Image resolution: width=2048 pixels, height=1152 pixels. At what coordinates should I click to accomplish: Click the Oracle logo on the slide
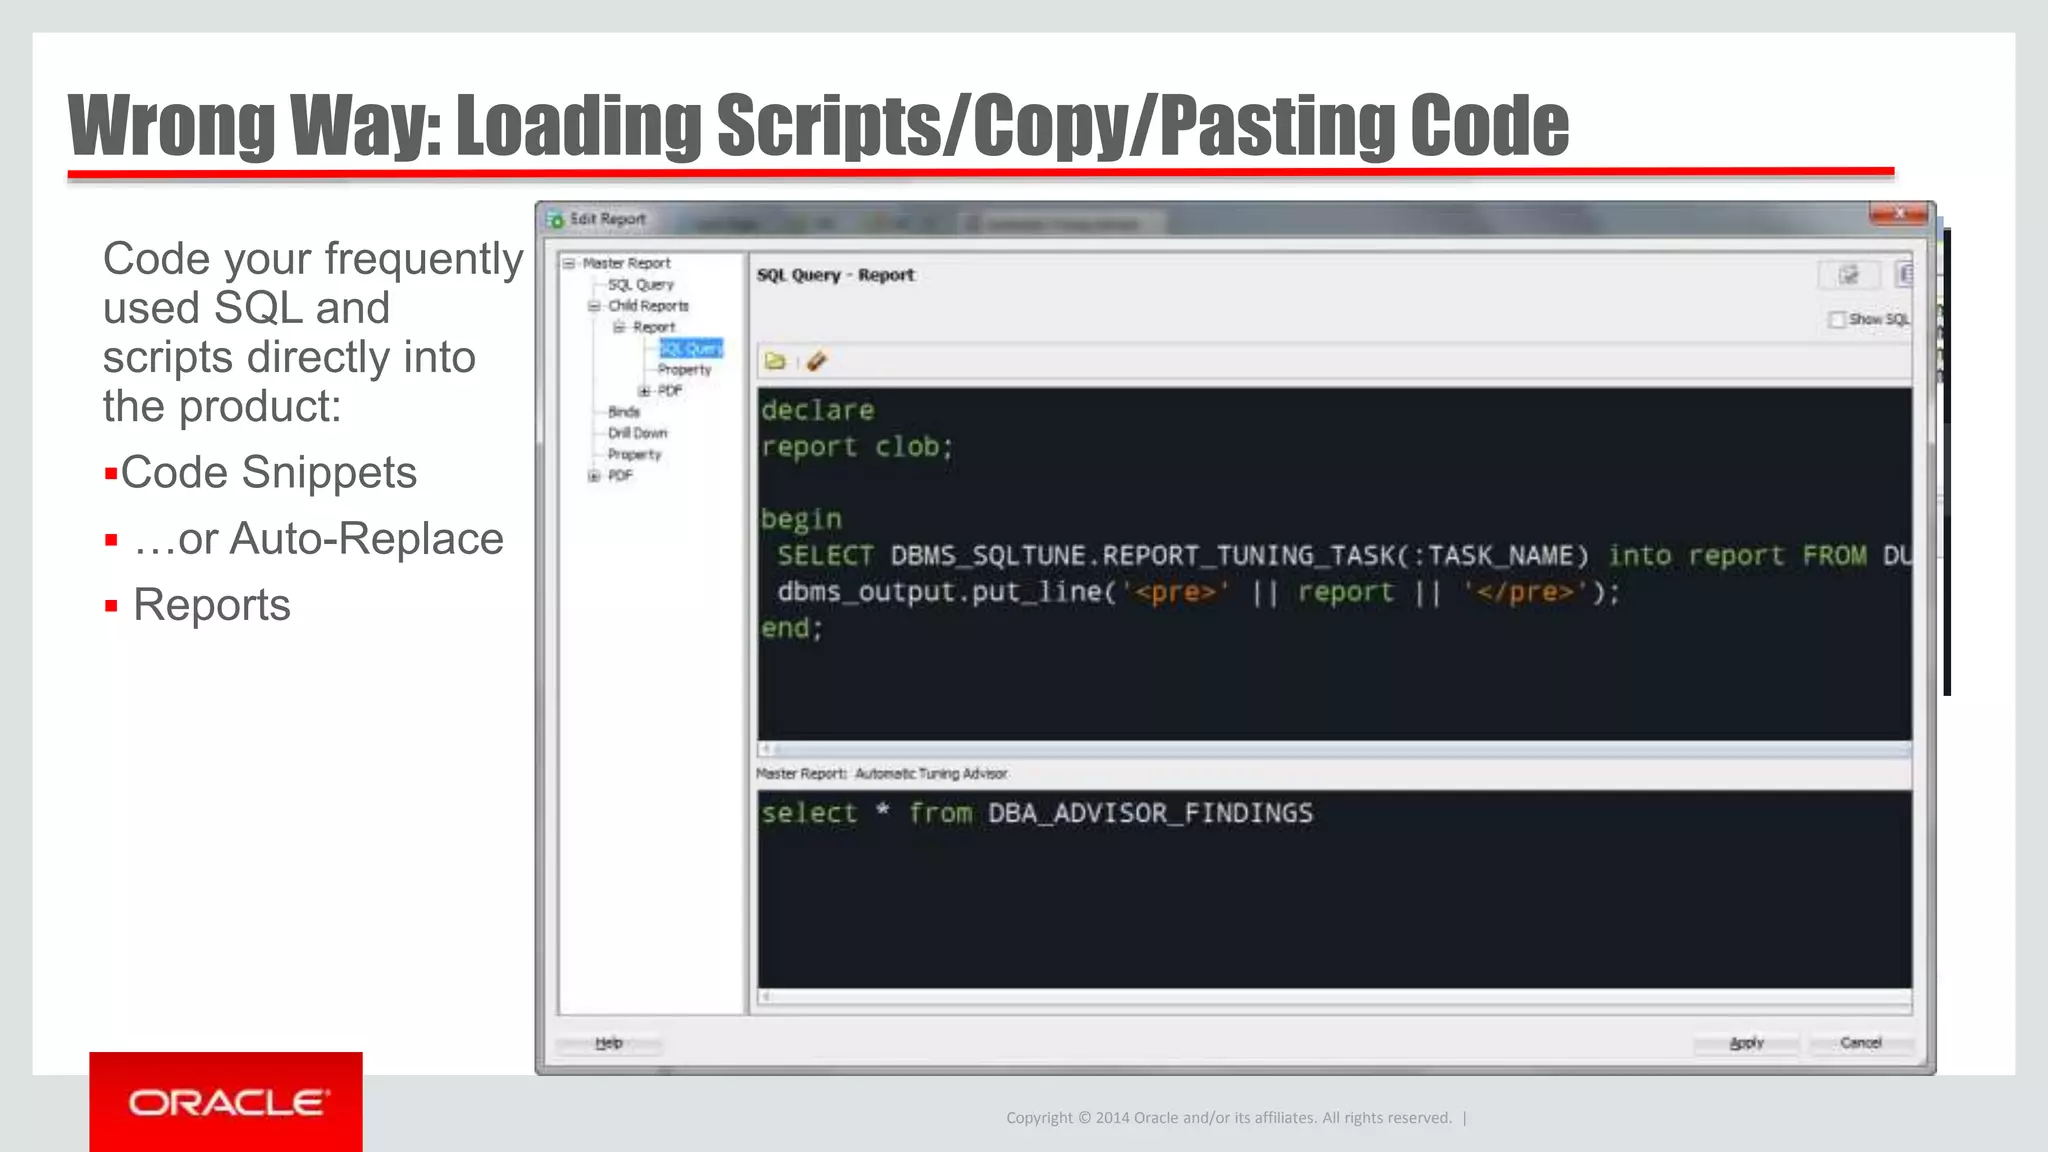(226, 1102)
